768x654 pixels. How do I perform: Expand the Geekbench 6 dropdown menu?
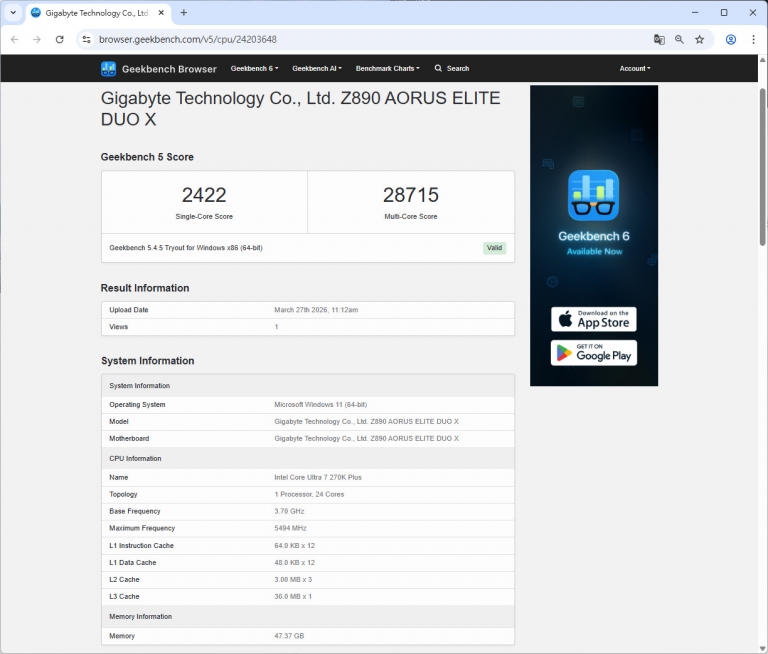pos(254,69)
